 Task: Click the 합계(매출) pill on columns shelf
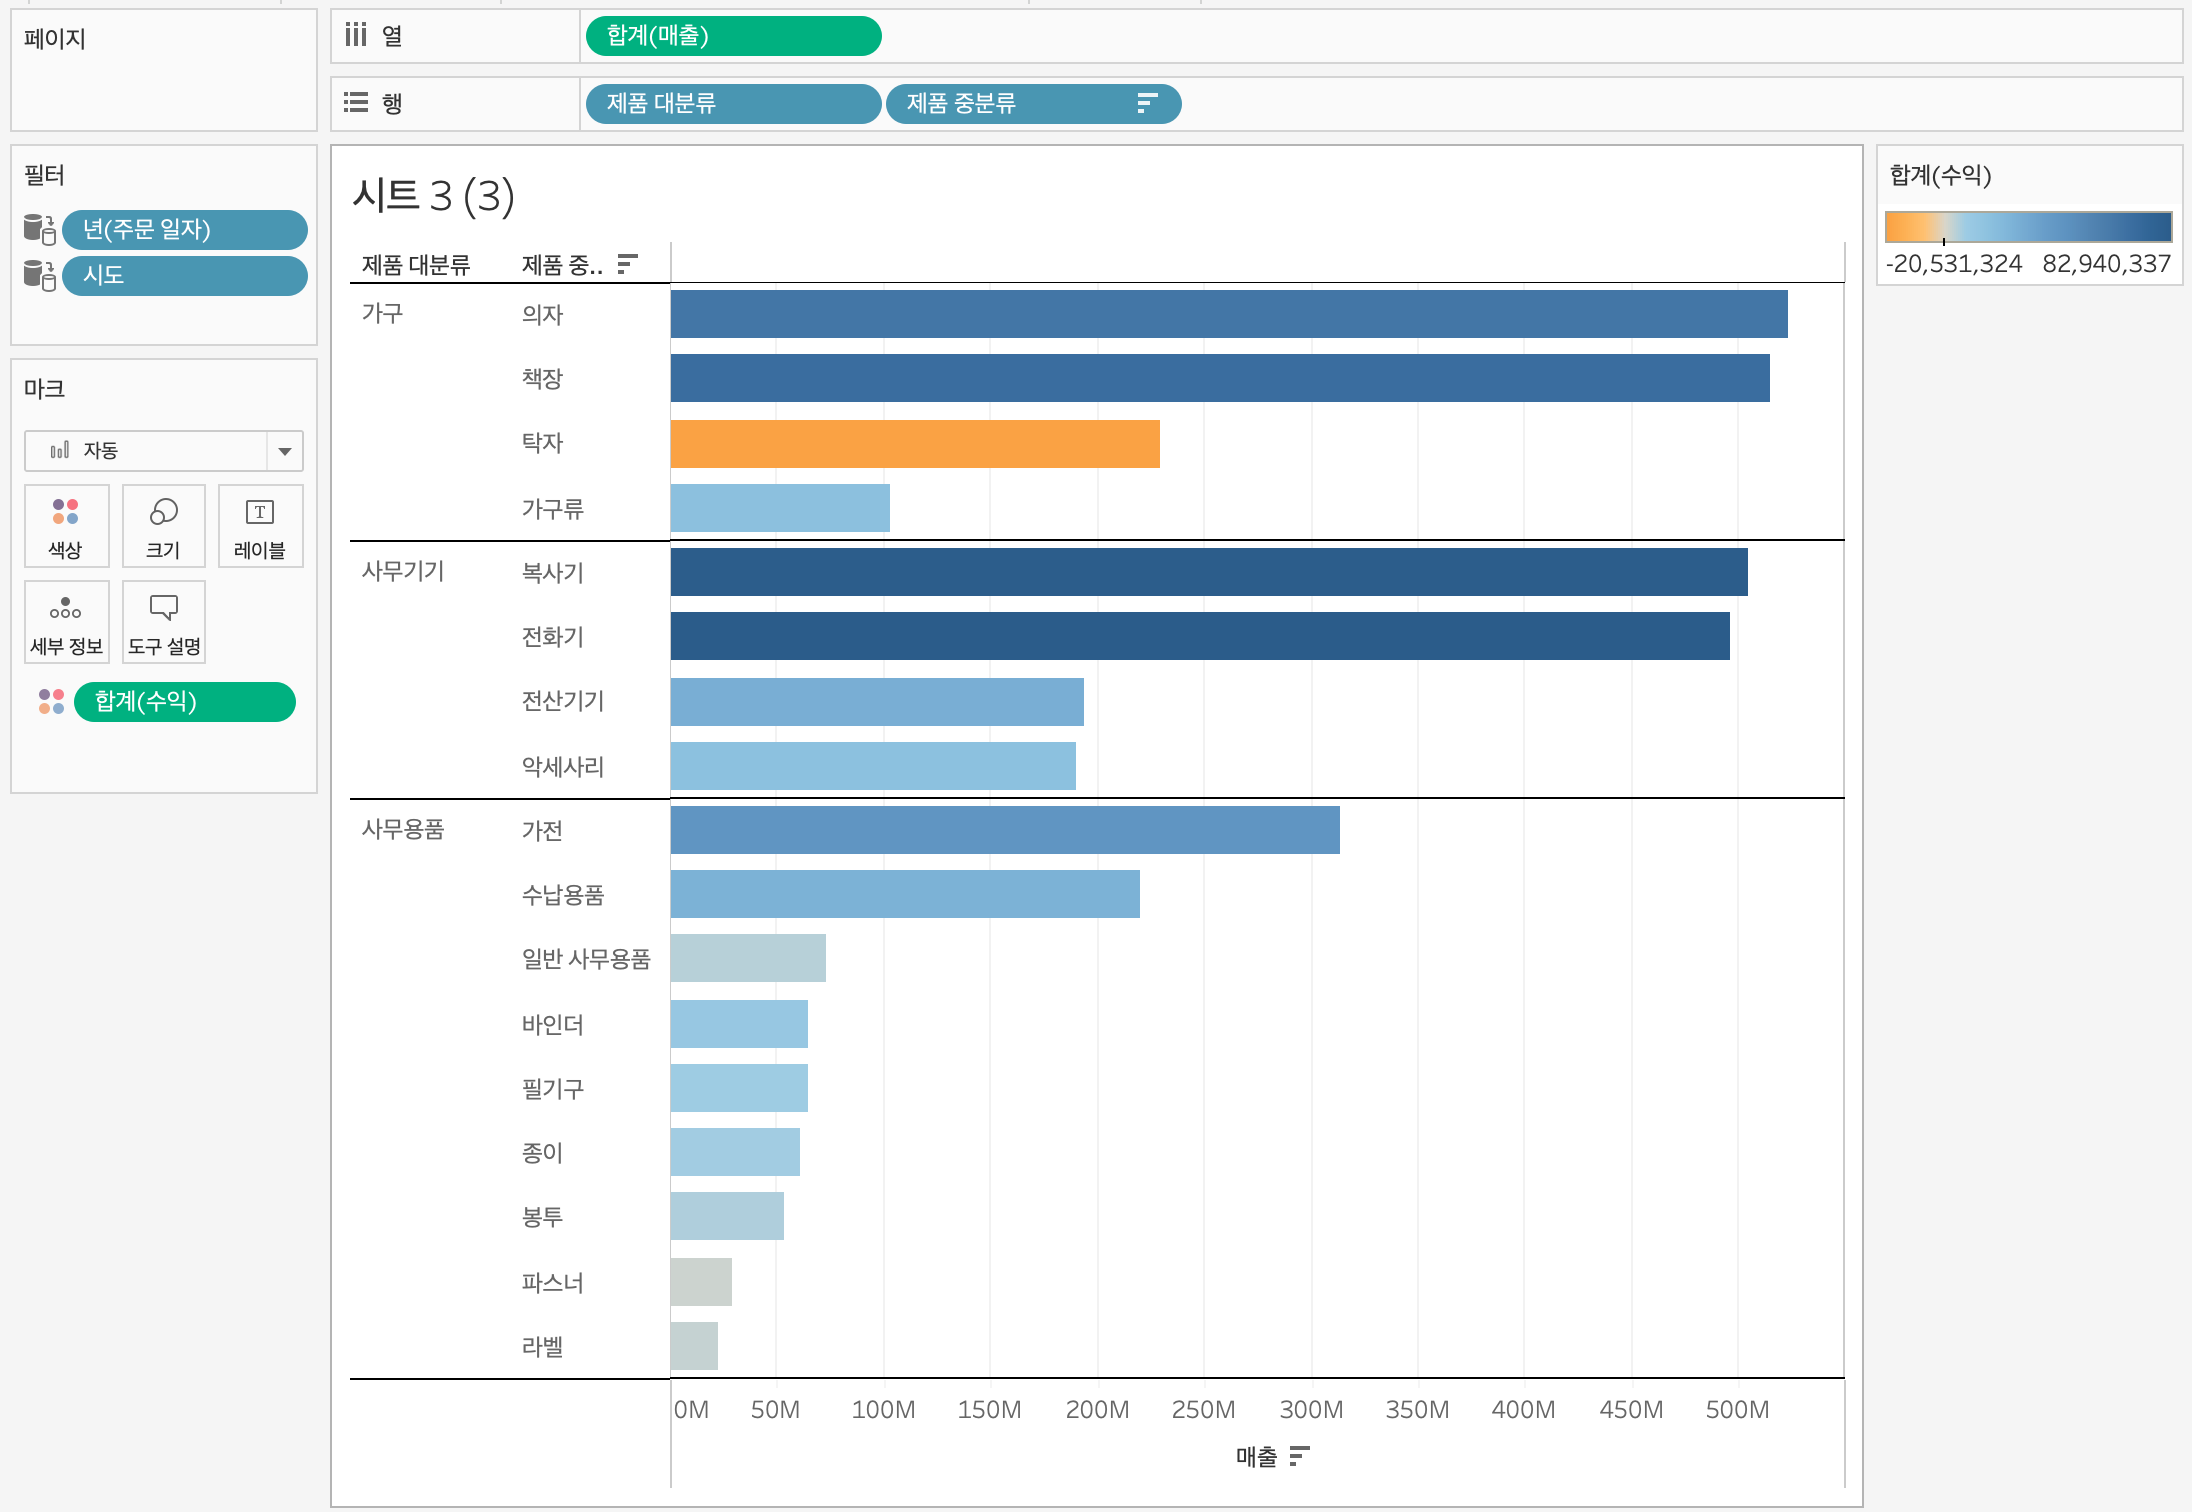(732, 36)
